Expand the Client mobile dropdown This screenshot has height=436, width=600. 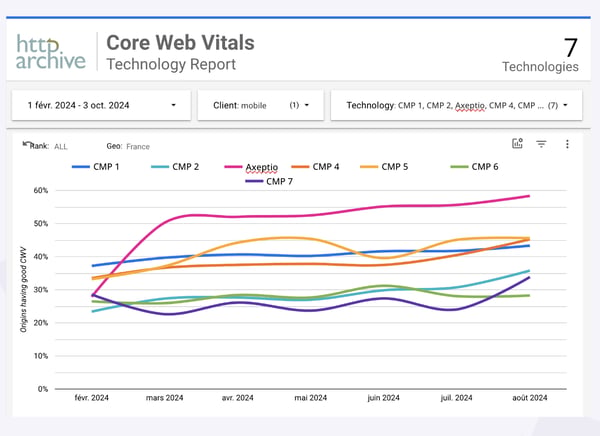[x=261, y=105]
